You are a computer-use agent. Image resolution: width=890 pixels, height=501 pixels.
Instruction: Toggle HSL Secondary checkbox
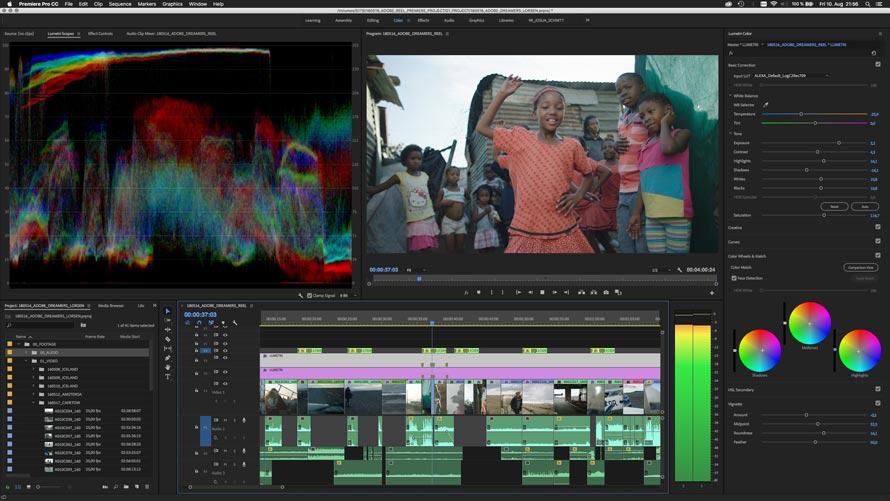(x=878, y=389)
